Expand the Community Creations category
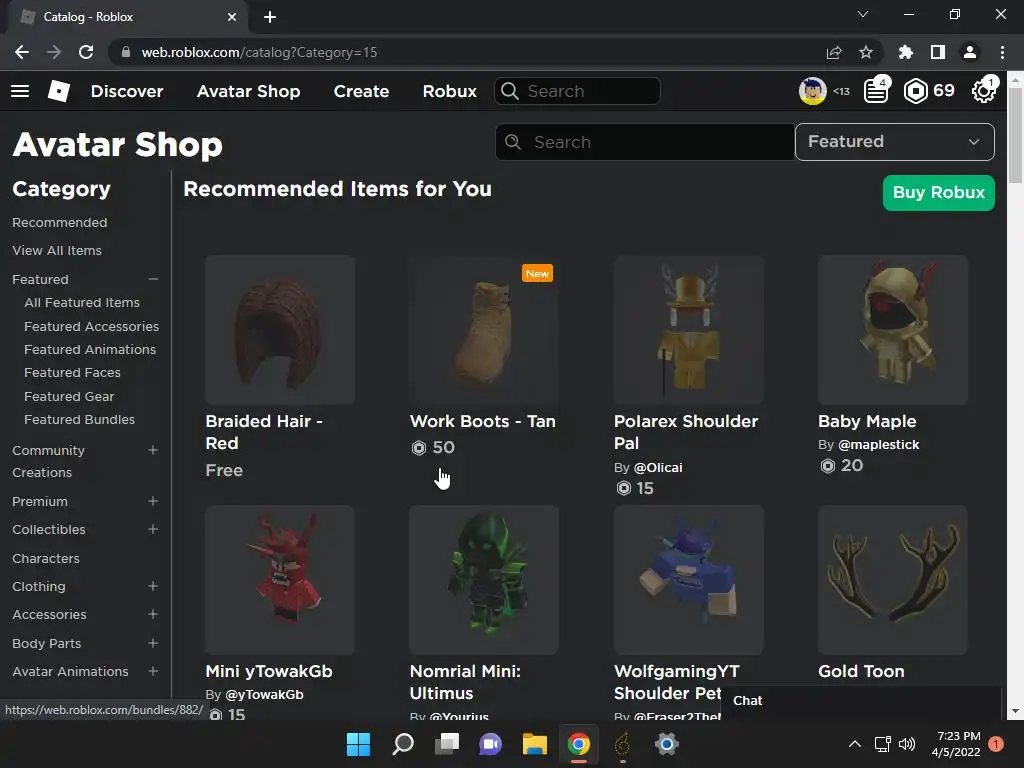 [153, 450]
